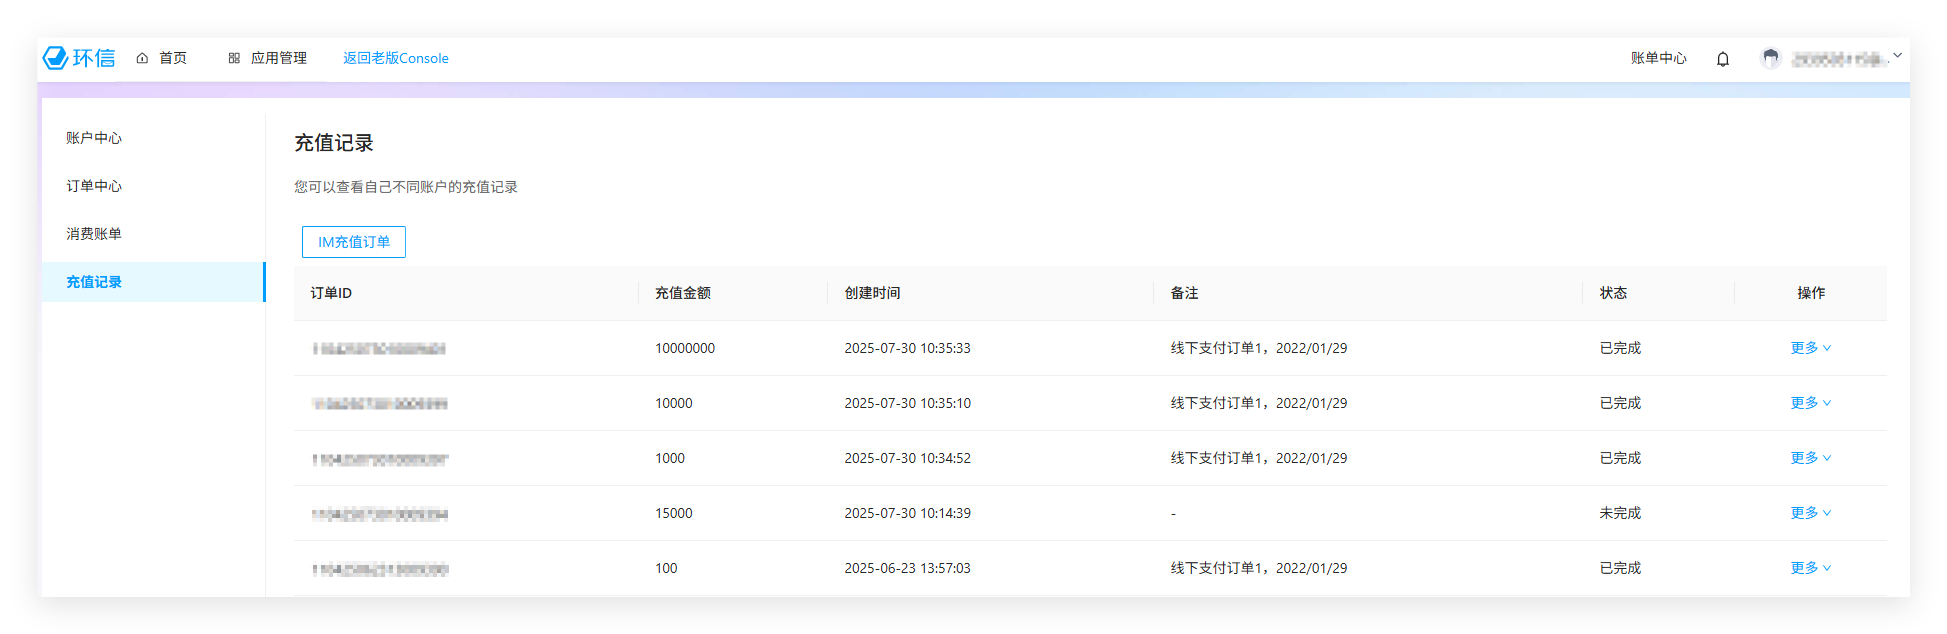Image resolution: width=1947 pixels, height=634 pixels.
Task: Click the 充值金额 column header
Action: coord(683,293)
